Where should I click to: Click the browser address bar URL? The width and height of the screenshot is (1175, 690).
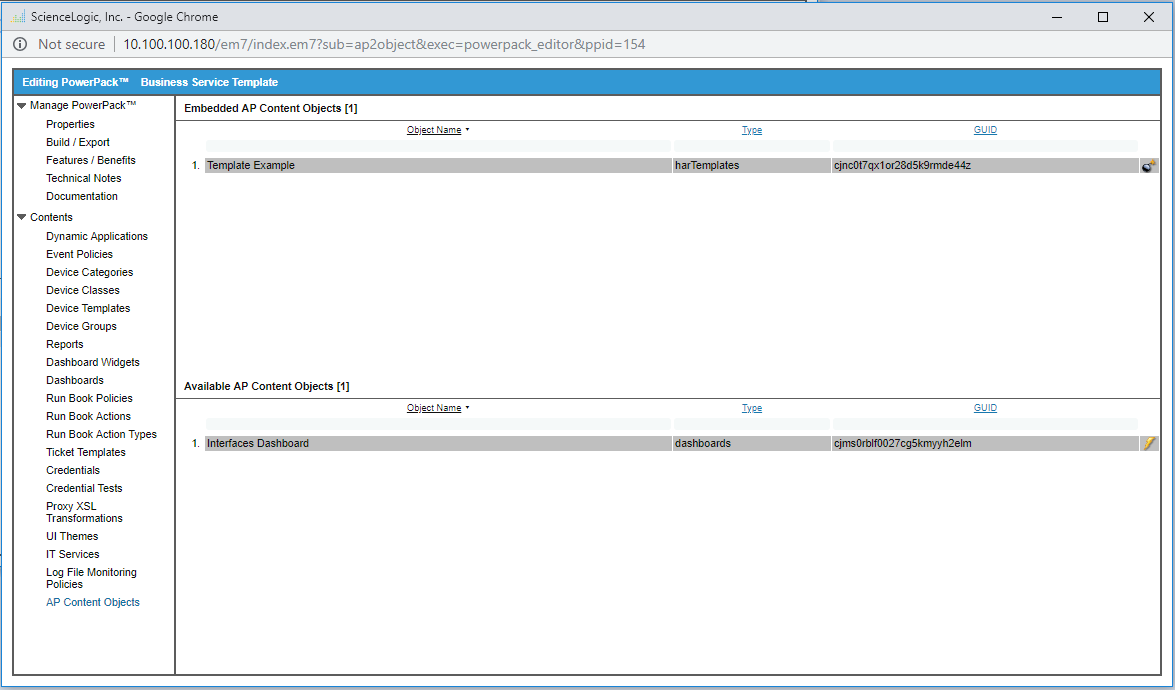coord(384,44)
